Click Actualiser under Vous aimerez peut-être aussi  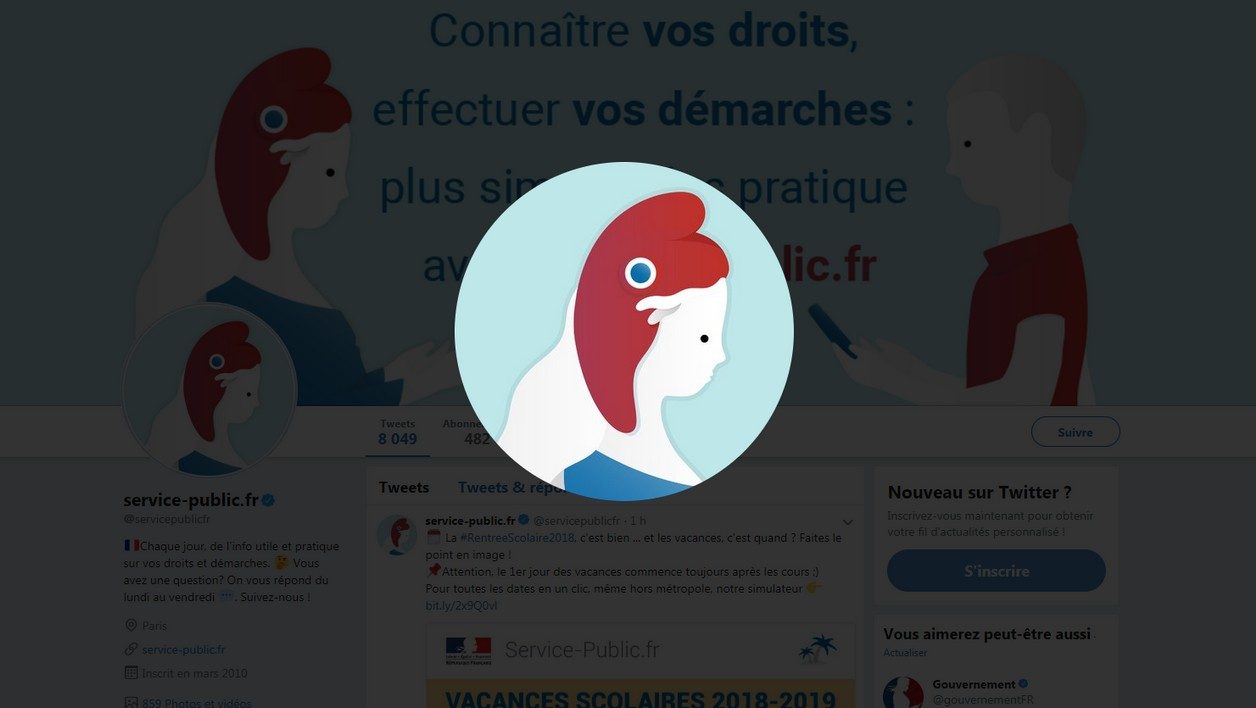905,652
